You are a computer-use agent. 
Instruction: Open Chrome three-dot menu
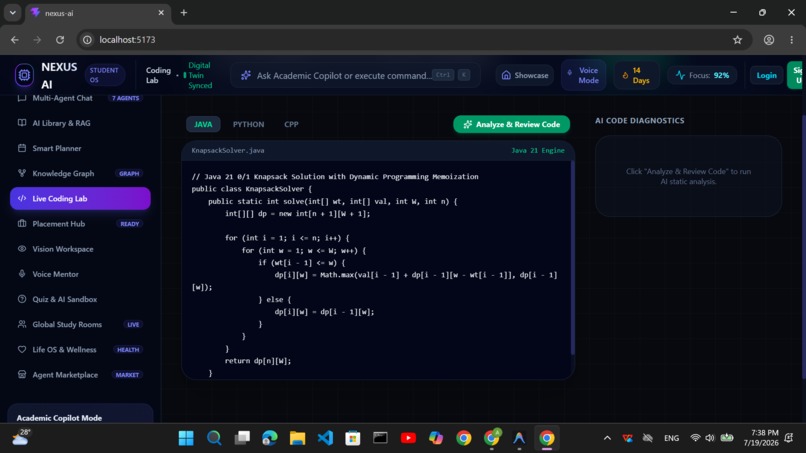click(x=792, y=40)
